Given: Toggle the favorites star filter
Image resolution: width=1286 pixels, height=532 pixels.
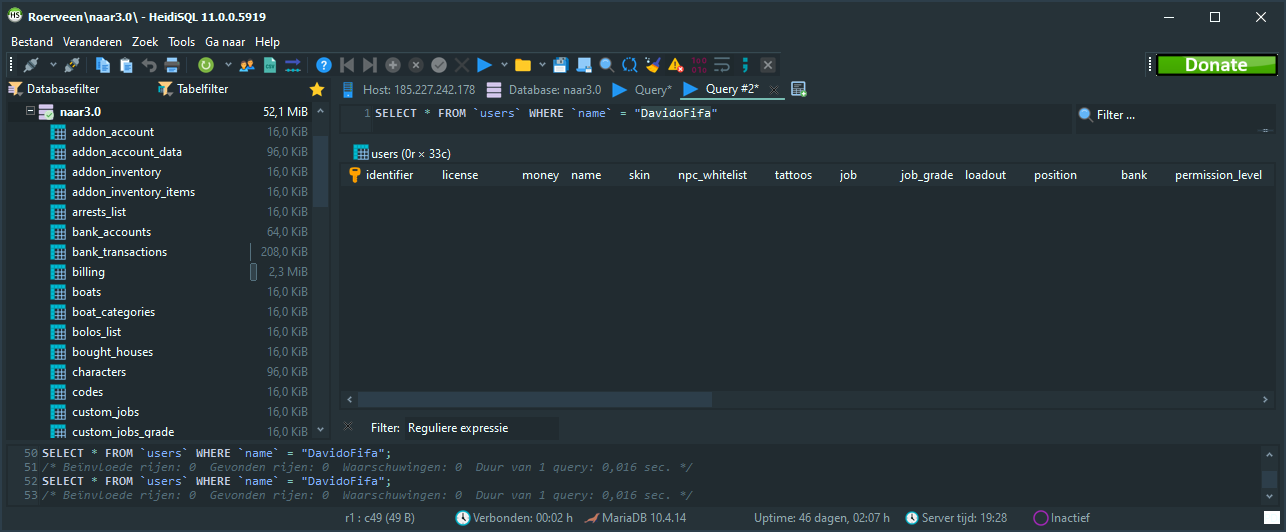Looking at the screenshot, I should tap(317, 89).
